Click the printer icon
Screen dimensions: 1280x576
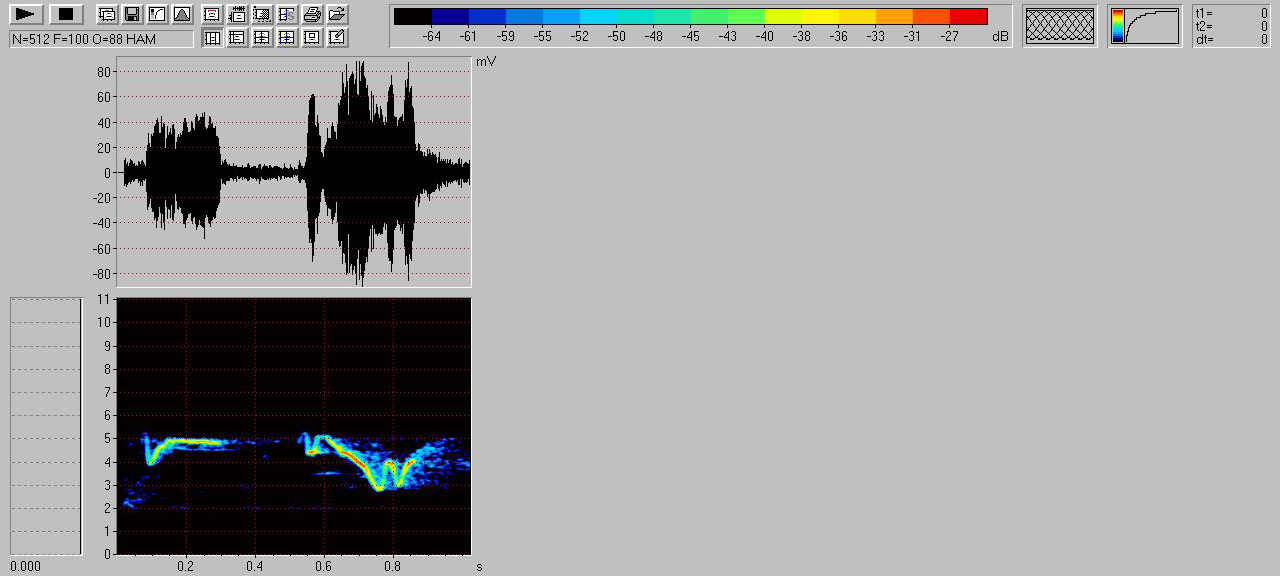(x=312, y=14)
